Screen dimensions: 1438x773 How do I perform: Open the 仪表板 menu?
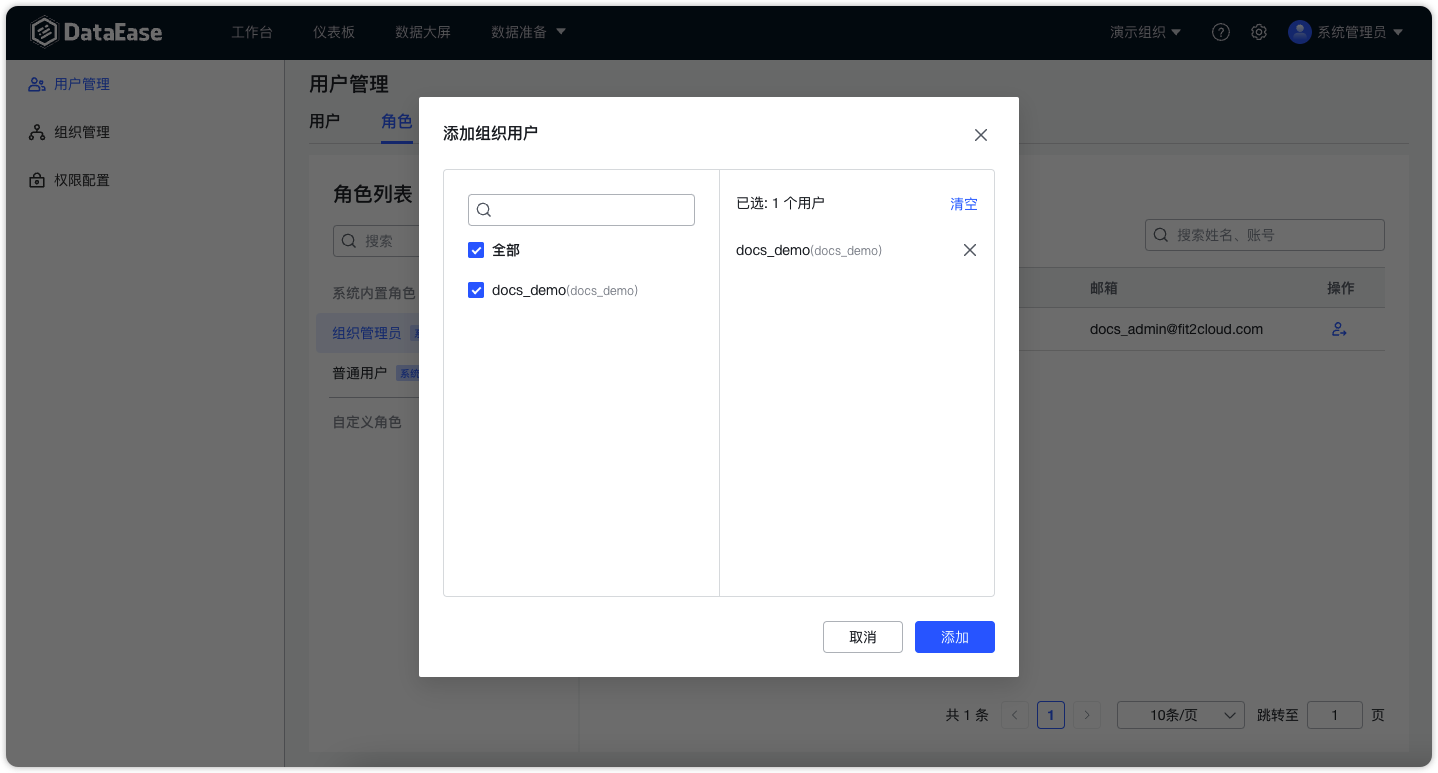click(x=334, y=32)
